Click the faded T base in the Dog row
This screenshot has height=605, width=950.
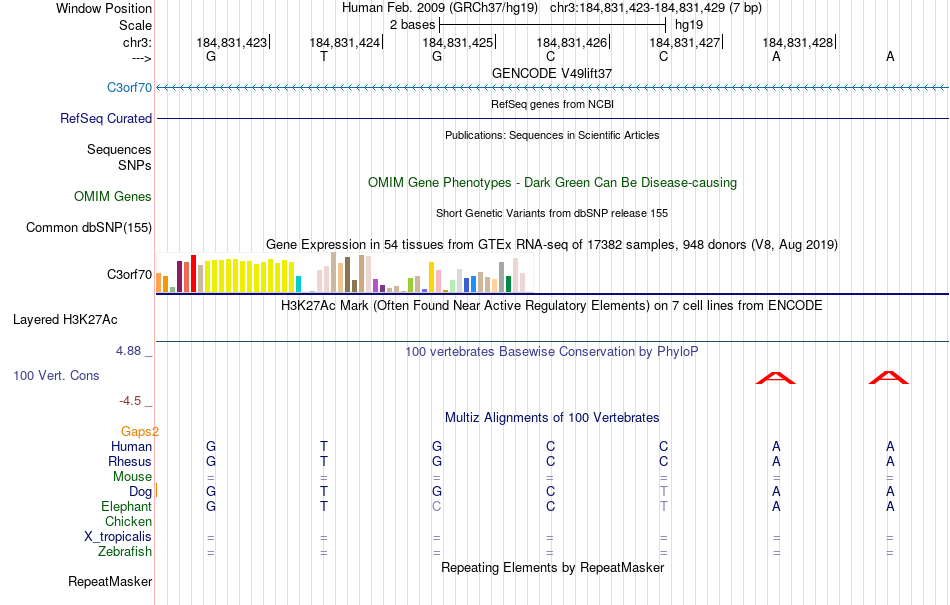(x=663, y=492)
